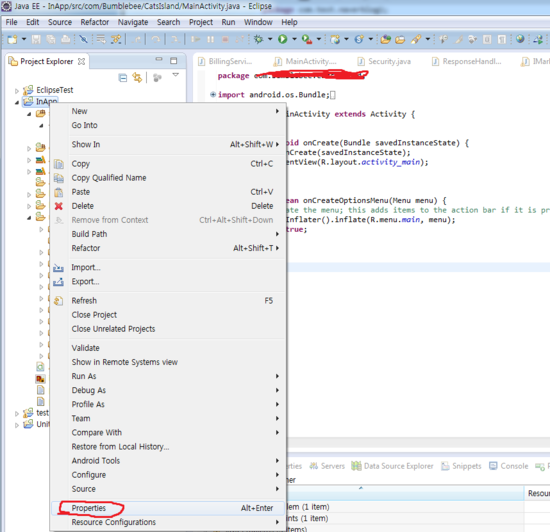Open the Navigate menu
The image size is (550, 532).
point(133,22)
